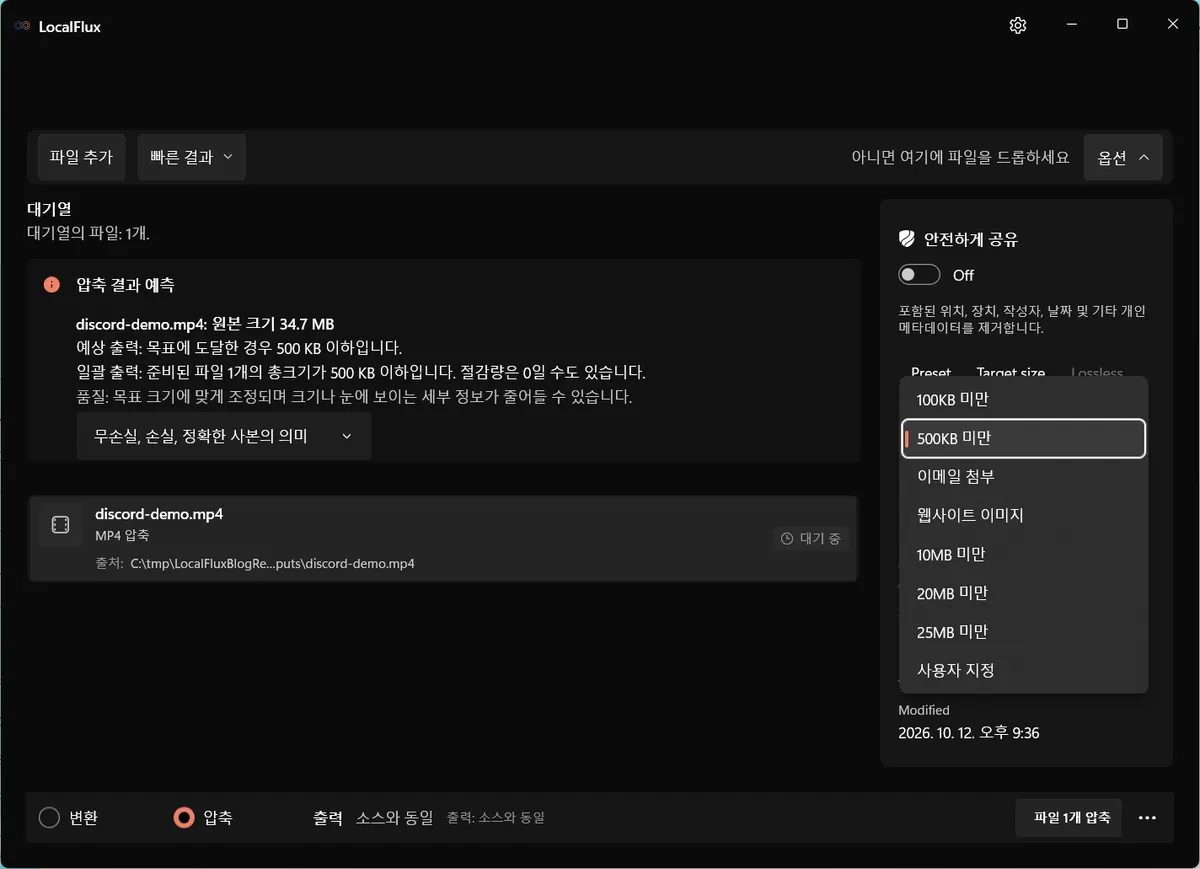Choose 25MB 미만 from the list
1200x869 pixels.
[x=1023, y=632]
